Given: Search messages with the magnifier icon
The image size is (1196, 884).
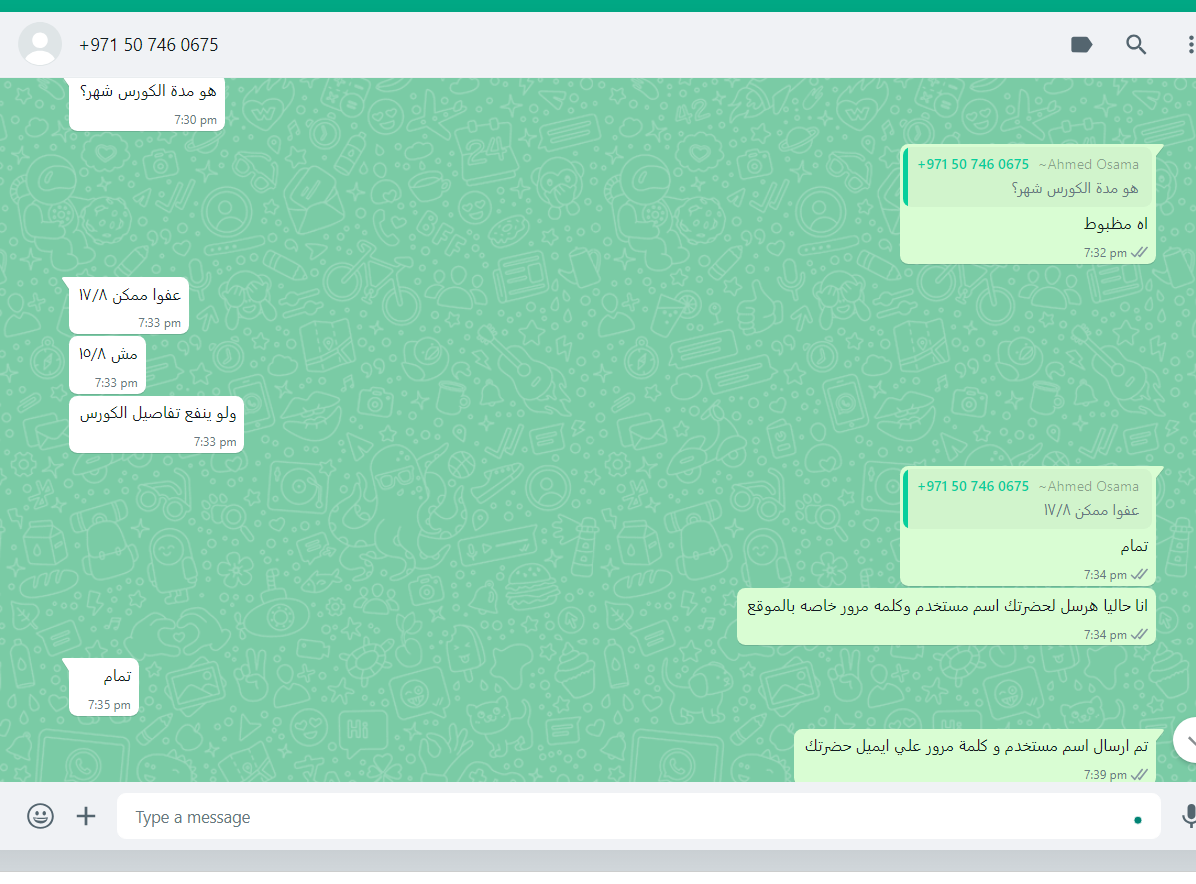Looking at the screenshot, I should pyautogui.click(x=1137, y=45).
